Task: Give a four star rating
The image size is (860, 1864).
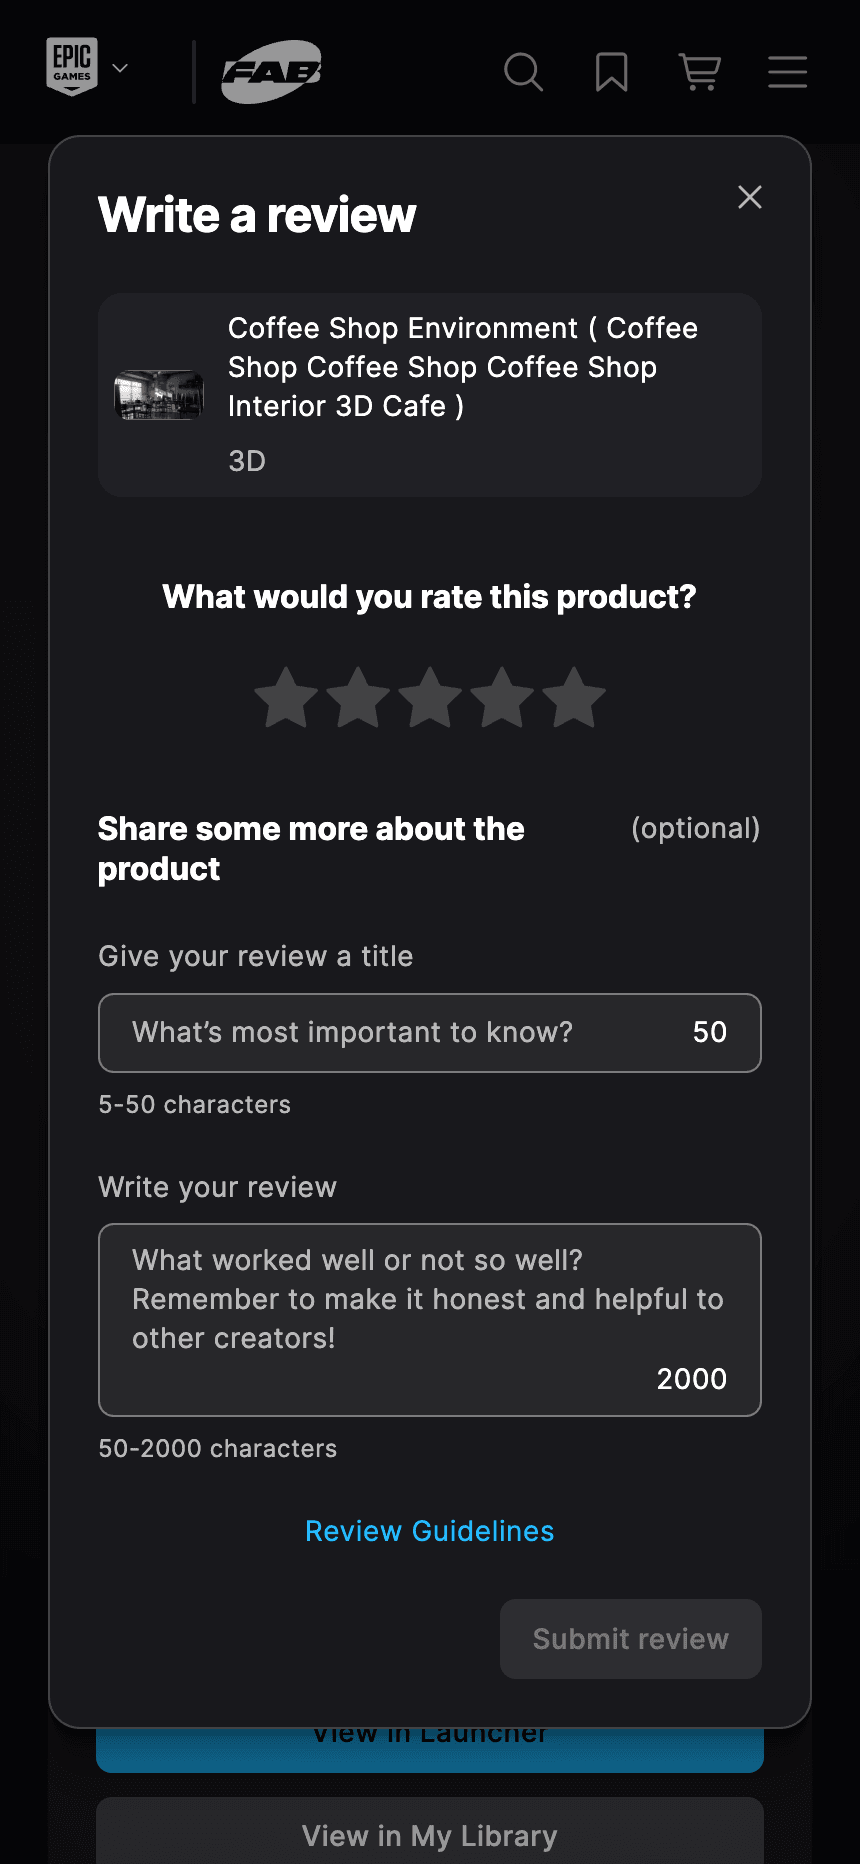Action: coord(502,697)
